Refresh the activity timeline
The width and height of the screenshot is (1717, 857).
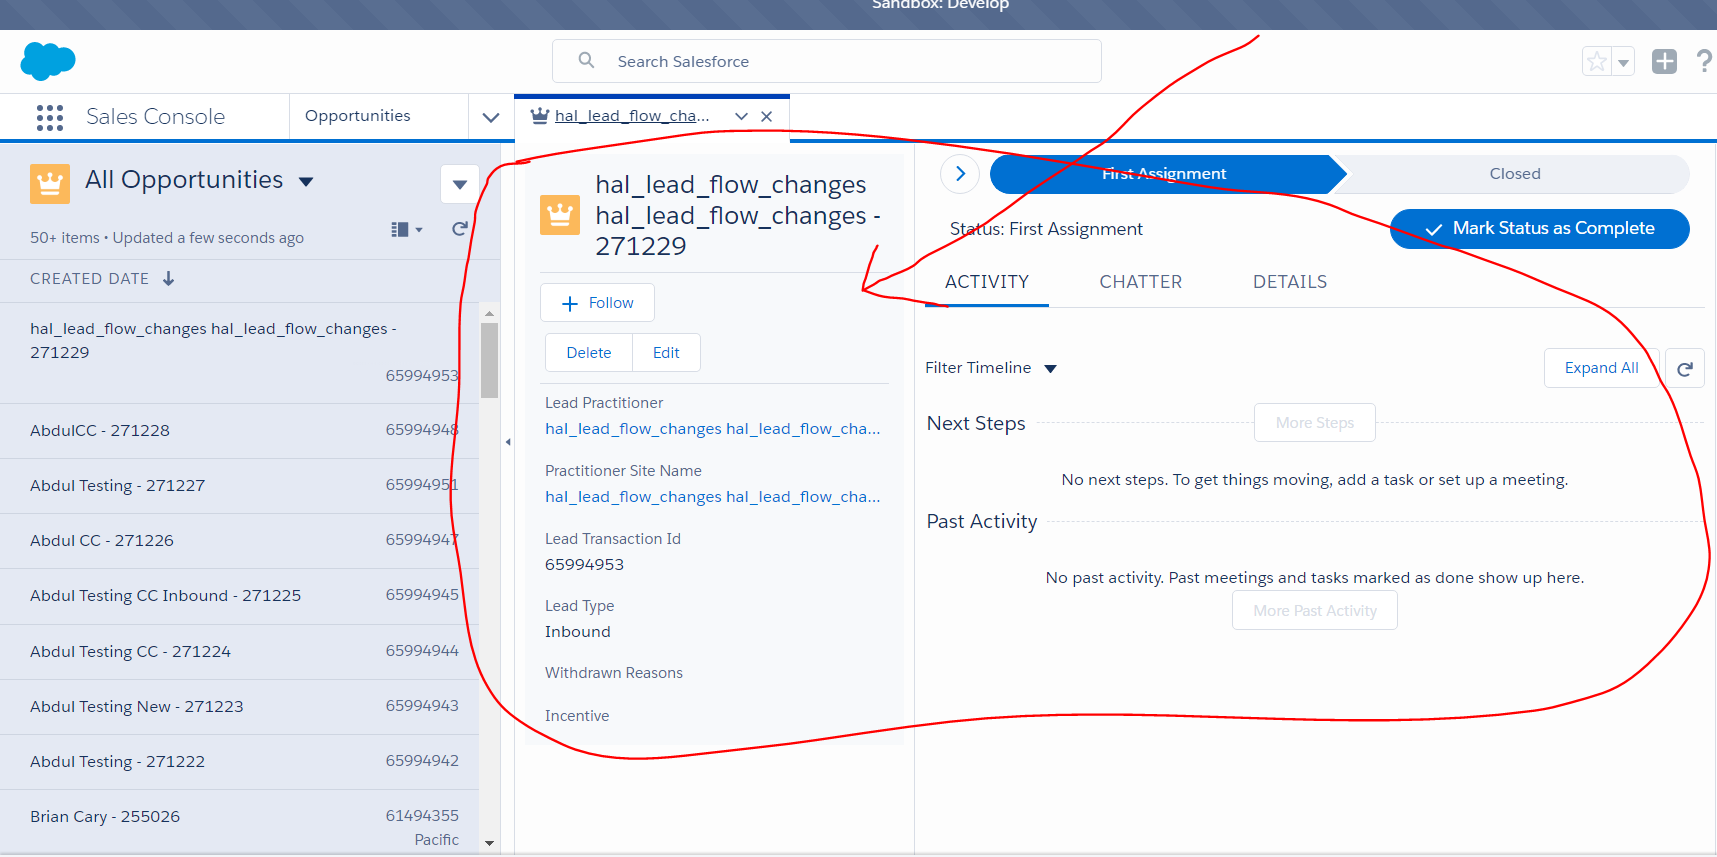pyautogui.click(x=1685, y=368)
